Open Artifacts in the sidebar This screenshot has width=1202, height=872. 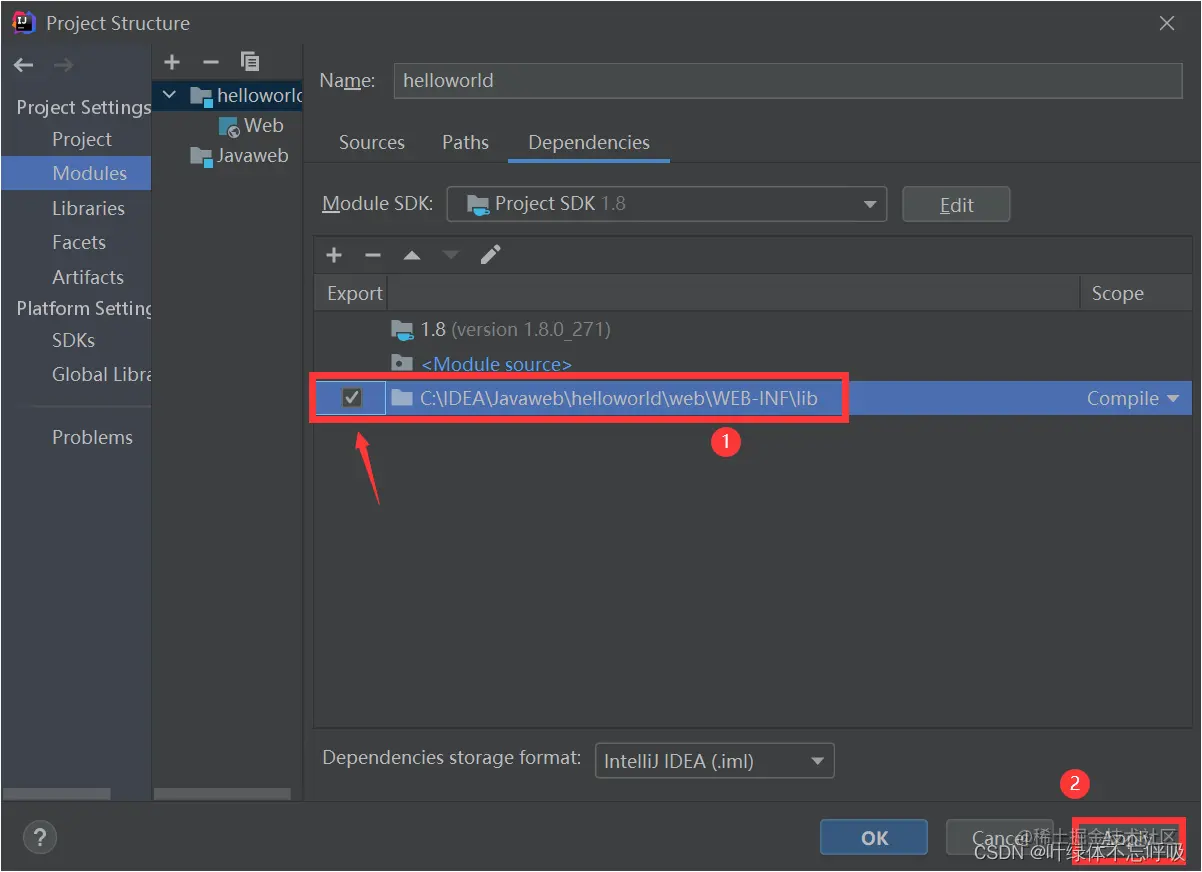76,277
